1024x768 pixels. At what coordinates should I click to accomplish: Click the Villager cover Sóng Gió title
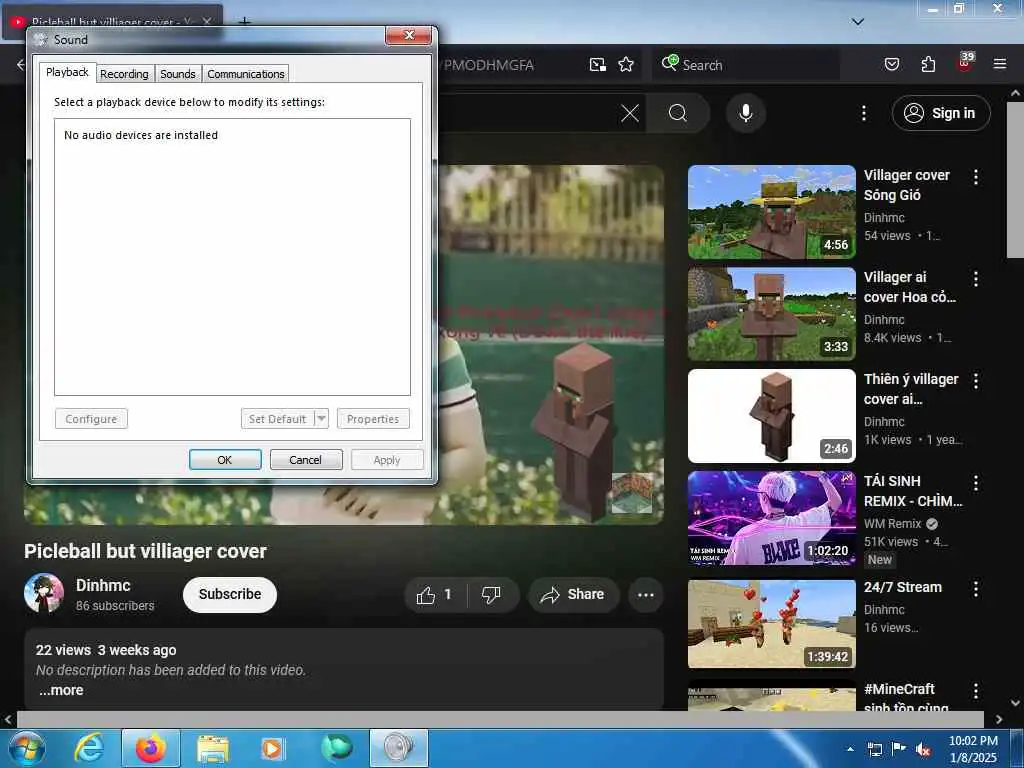click(906, 185)
